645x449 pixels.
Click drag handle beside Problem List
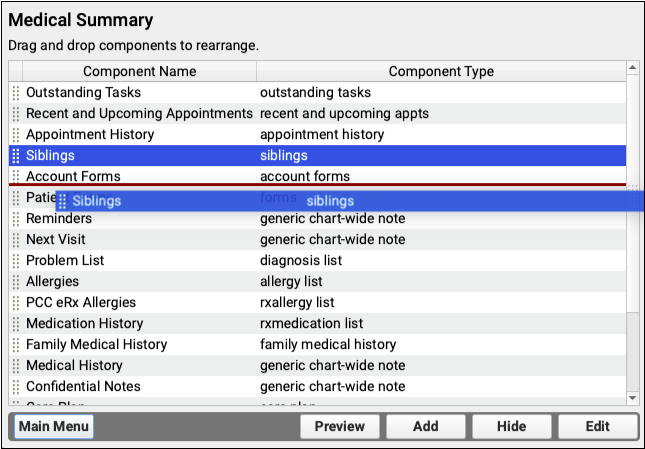tap(15, 260)
